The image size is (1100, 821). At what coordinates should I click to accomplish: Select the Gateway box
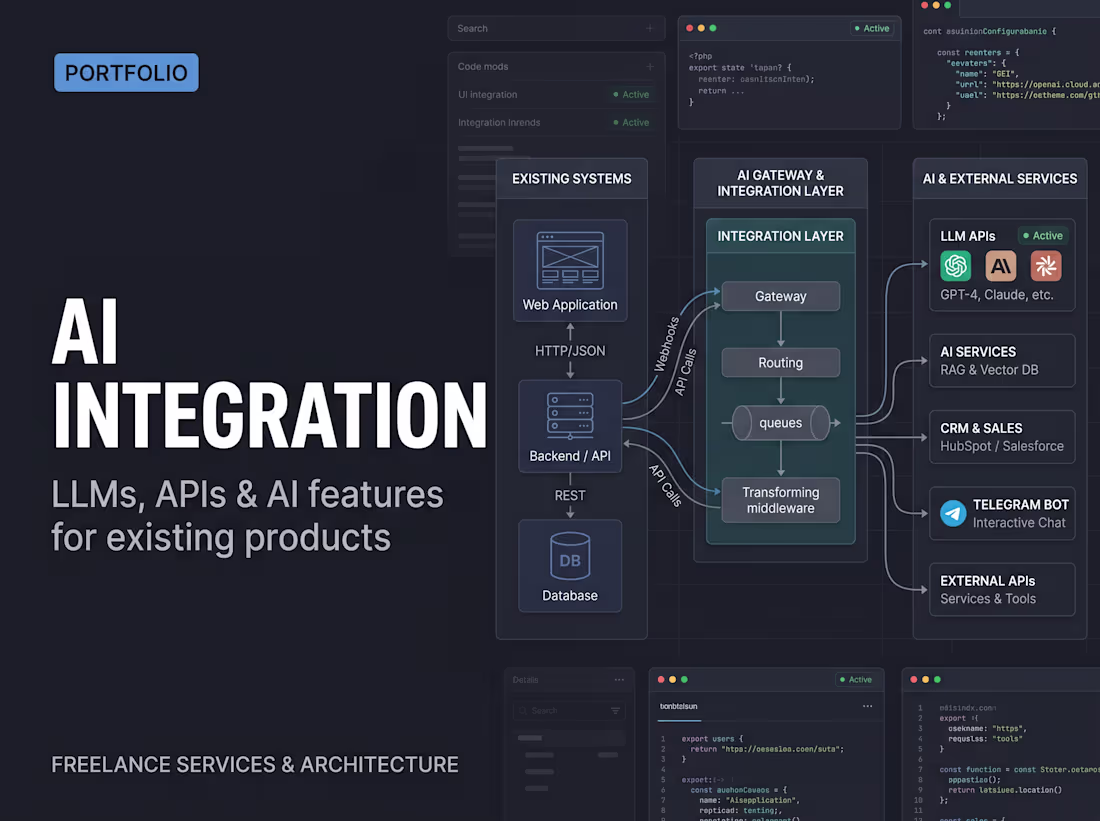tap(781, 296)
